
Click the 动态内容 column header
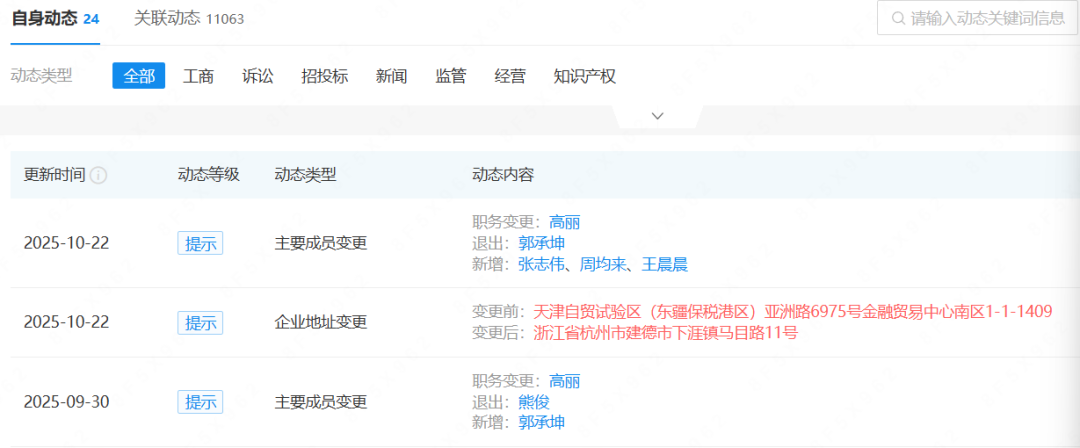click(503, 175)
